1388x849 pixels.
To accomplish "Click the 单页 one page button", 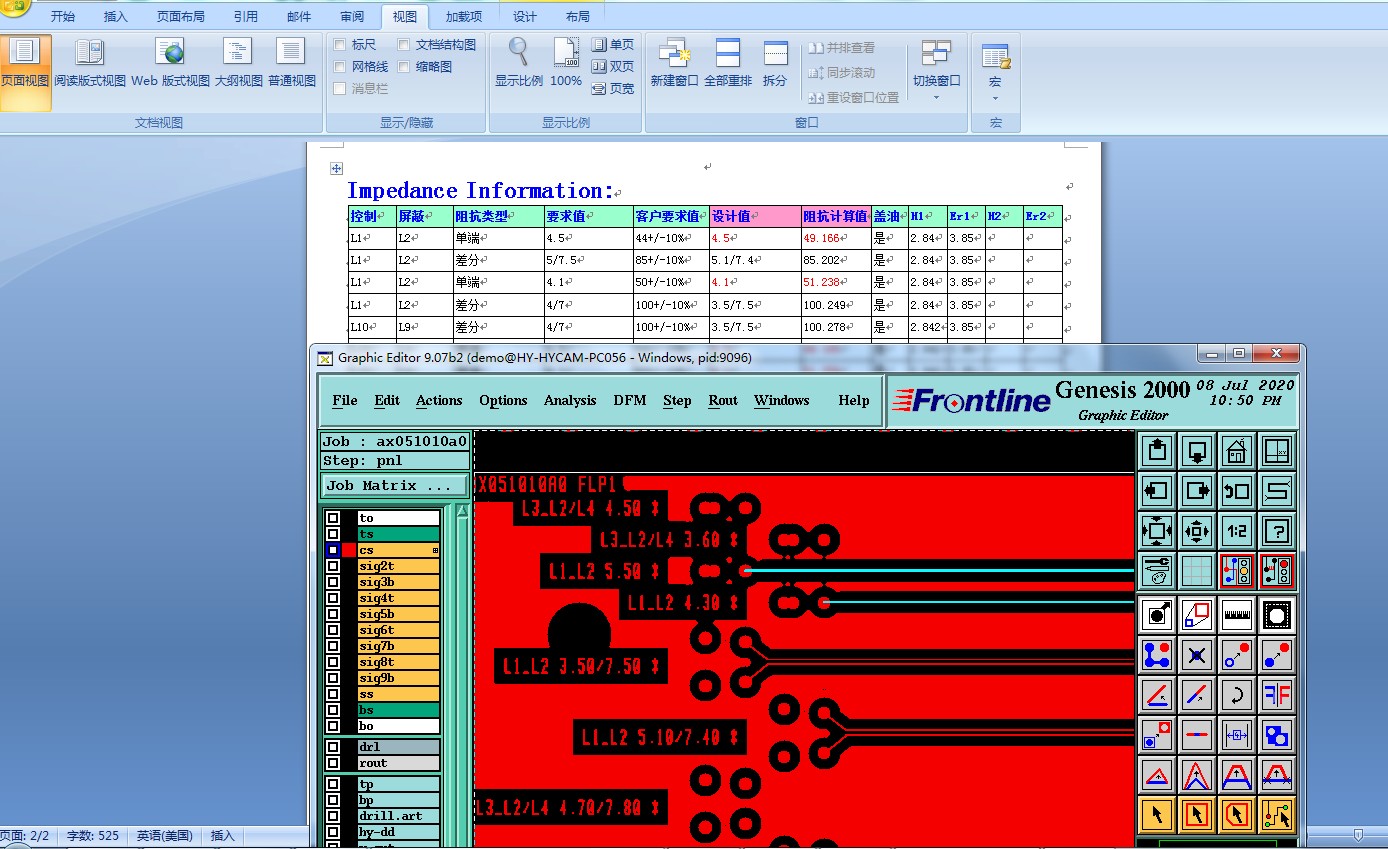I will pyautogui.click(x=613, y=45).
